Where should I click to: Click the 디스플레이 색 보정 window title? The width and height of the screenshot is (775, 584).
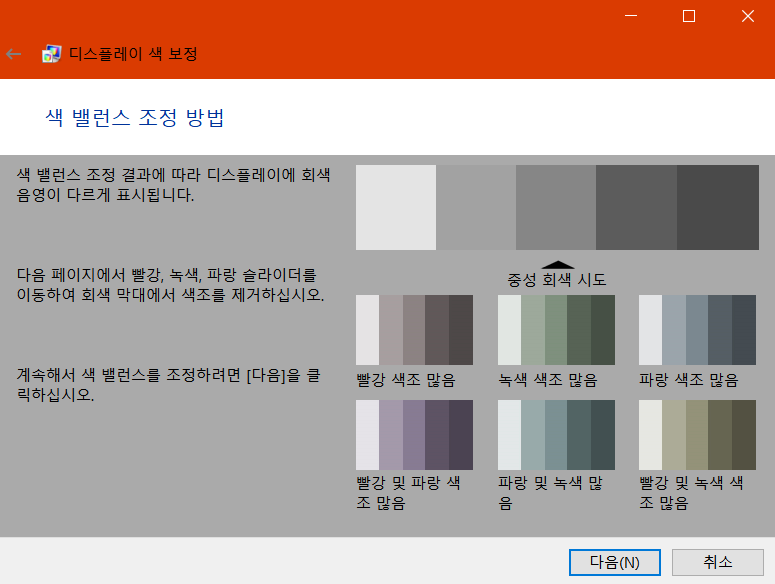click(133, 54)
